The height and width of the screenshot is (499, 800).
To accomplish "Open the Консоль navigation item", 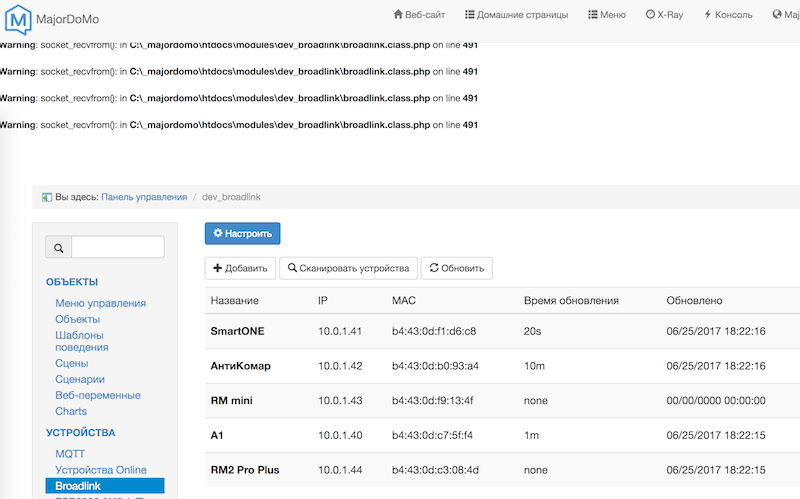I will click(728, 15).
